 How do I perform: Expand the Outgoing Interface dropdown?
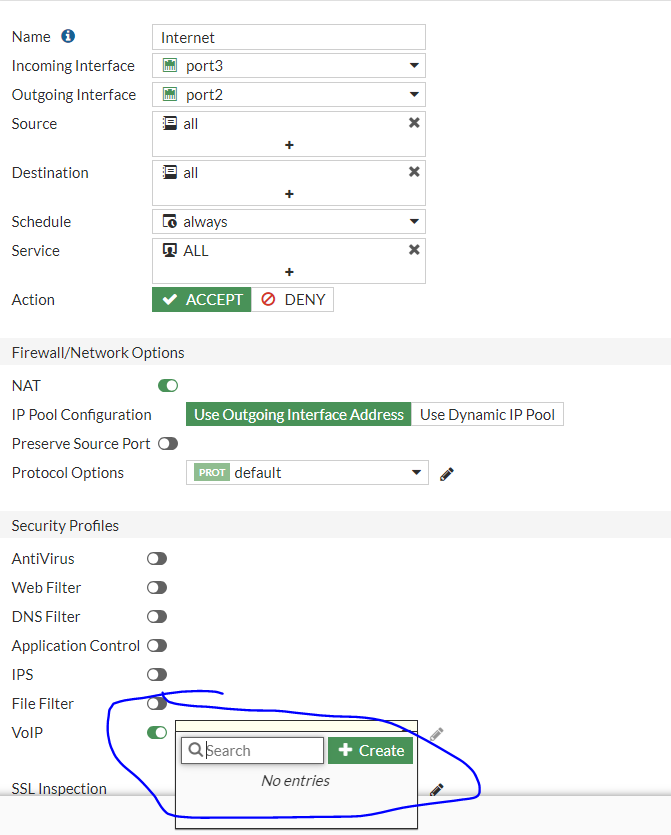(289, 95)
